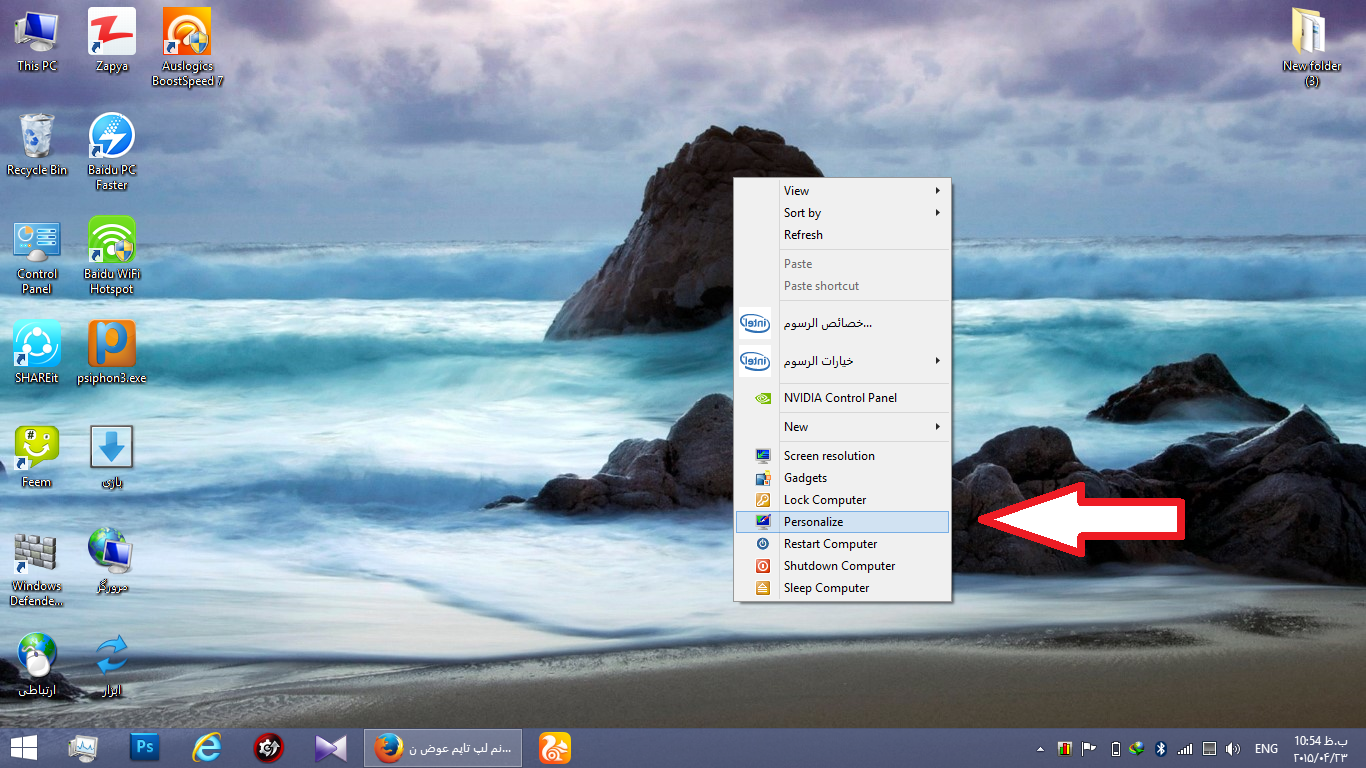This screenshot has width=1366, height=768.
Task: Open NVIDIA Control Panel from context menu
Action: pyautogui.click(x=842, y=398)
